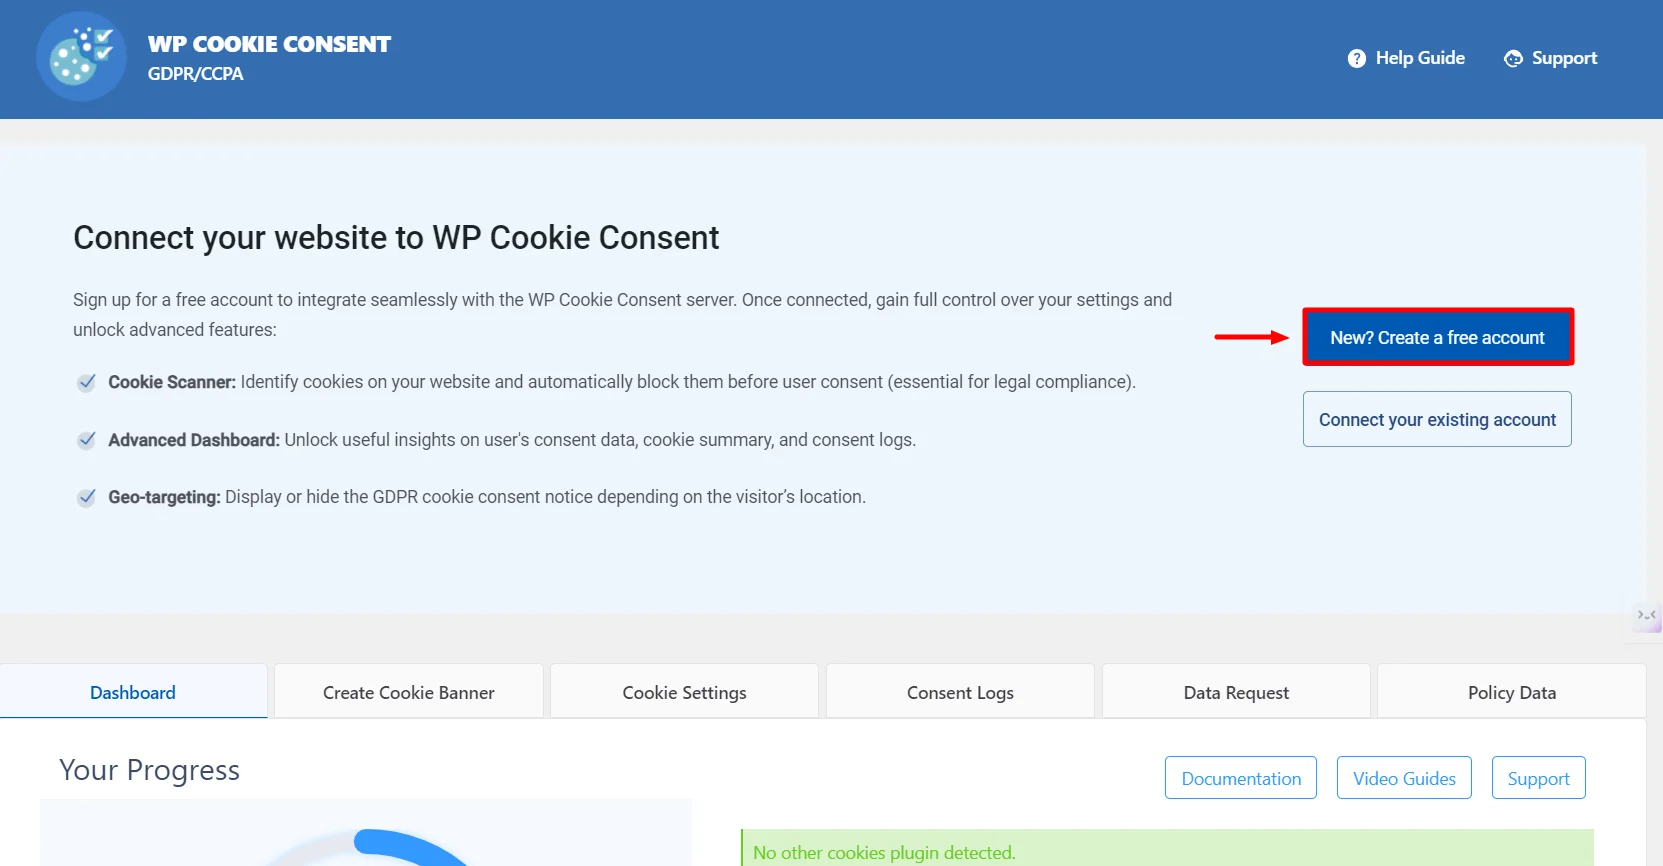This screenshot has width=1663, height=866.
Task: Click the Help Guide question mark icon
Action: tap(1356, 59)
